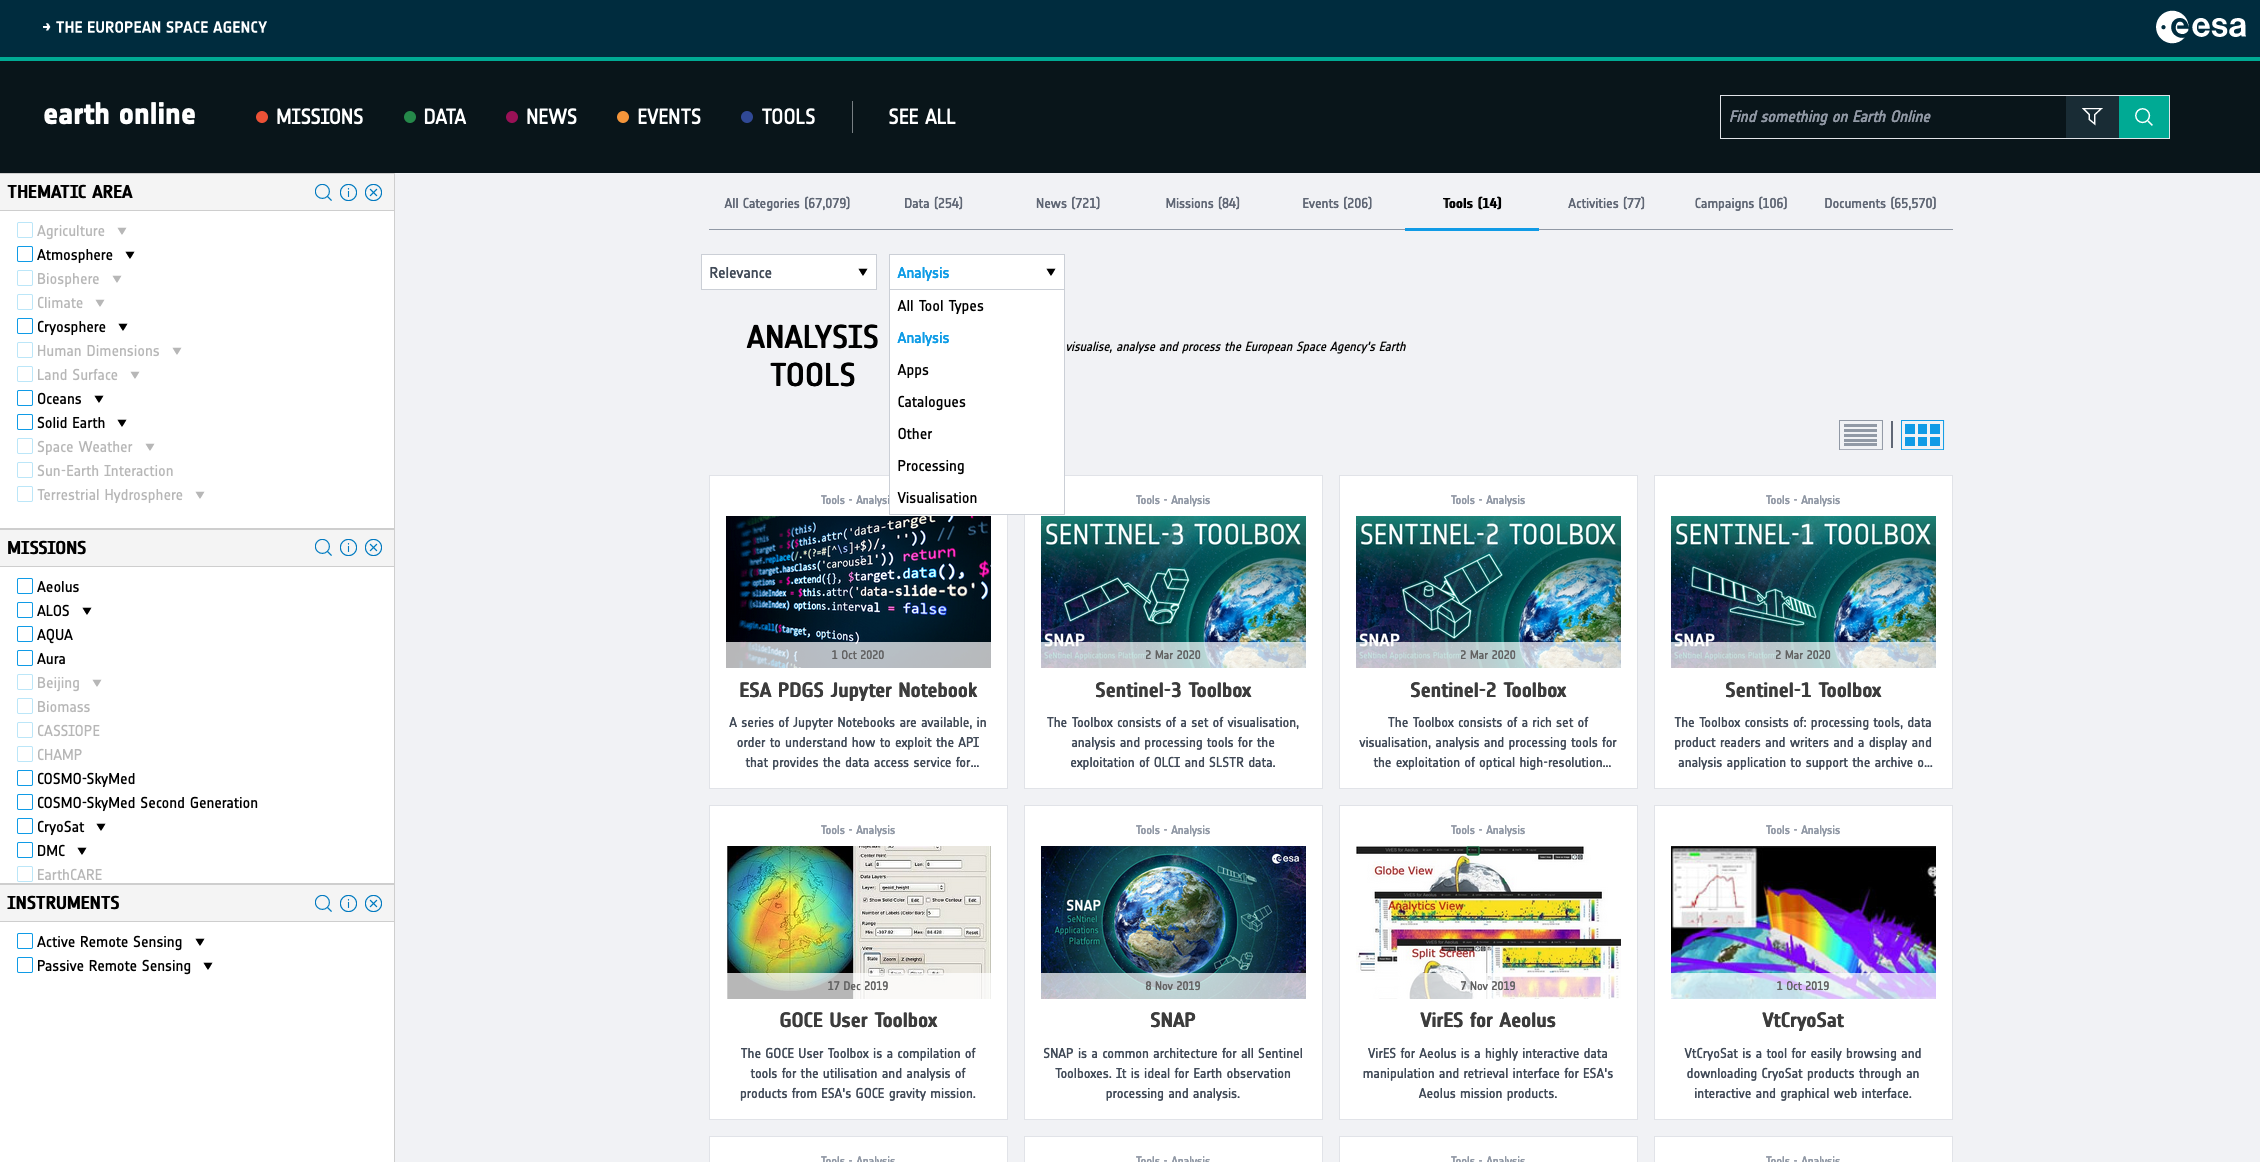
Task: Open Thematic Area info icon
Action: [348, 192]
